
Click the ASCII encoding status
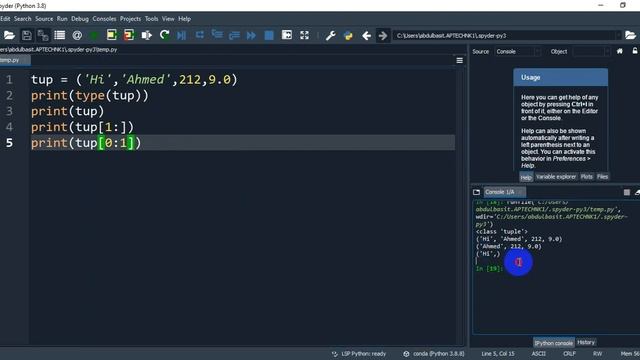click(538, 354)
